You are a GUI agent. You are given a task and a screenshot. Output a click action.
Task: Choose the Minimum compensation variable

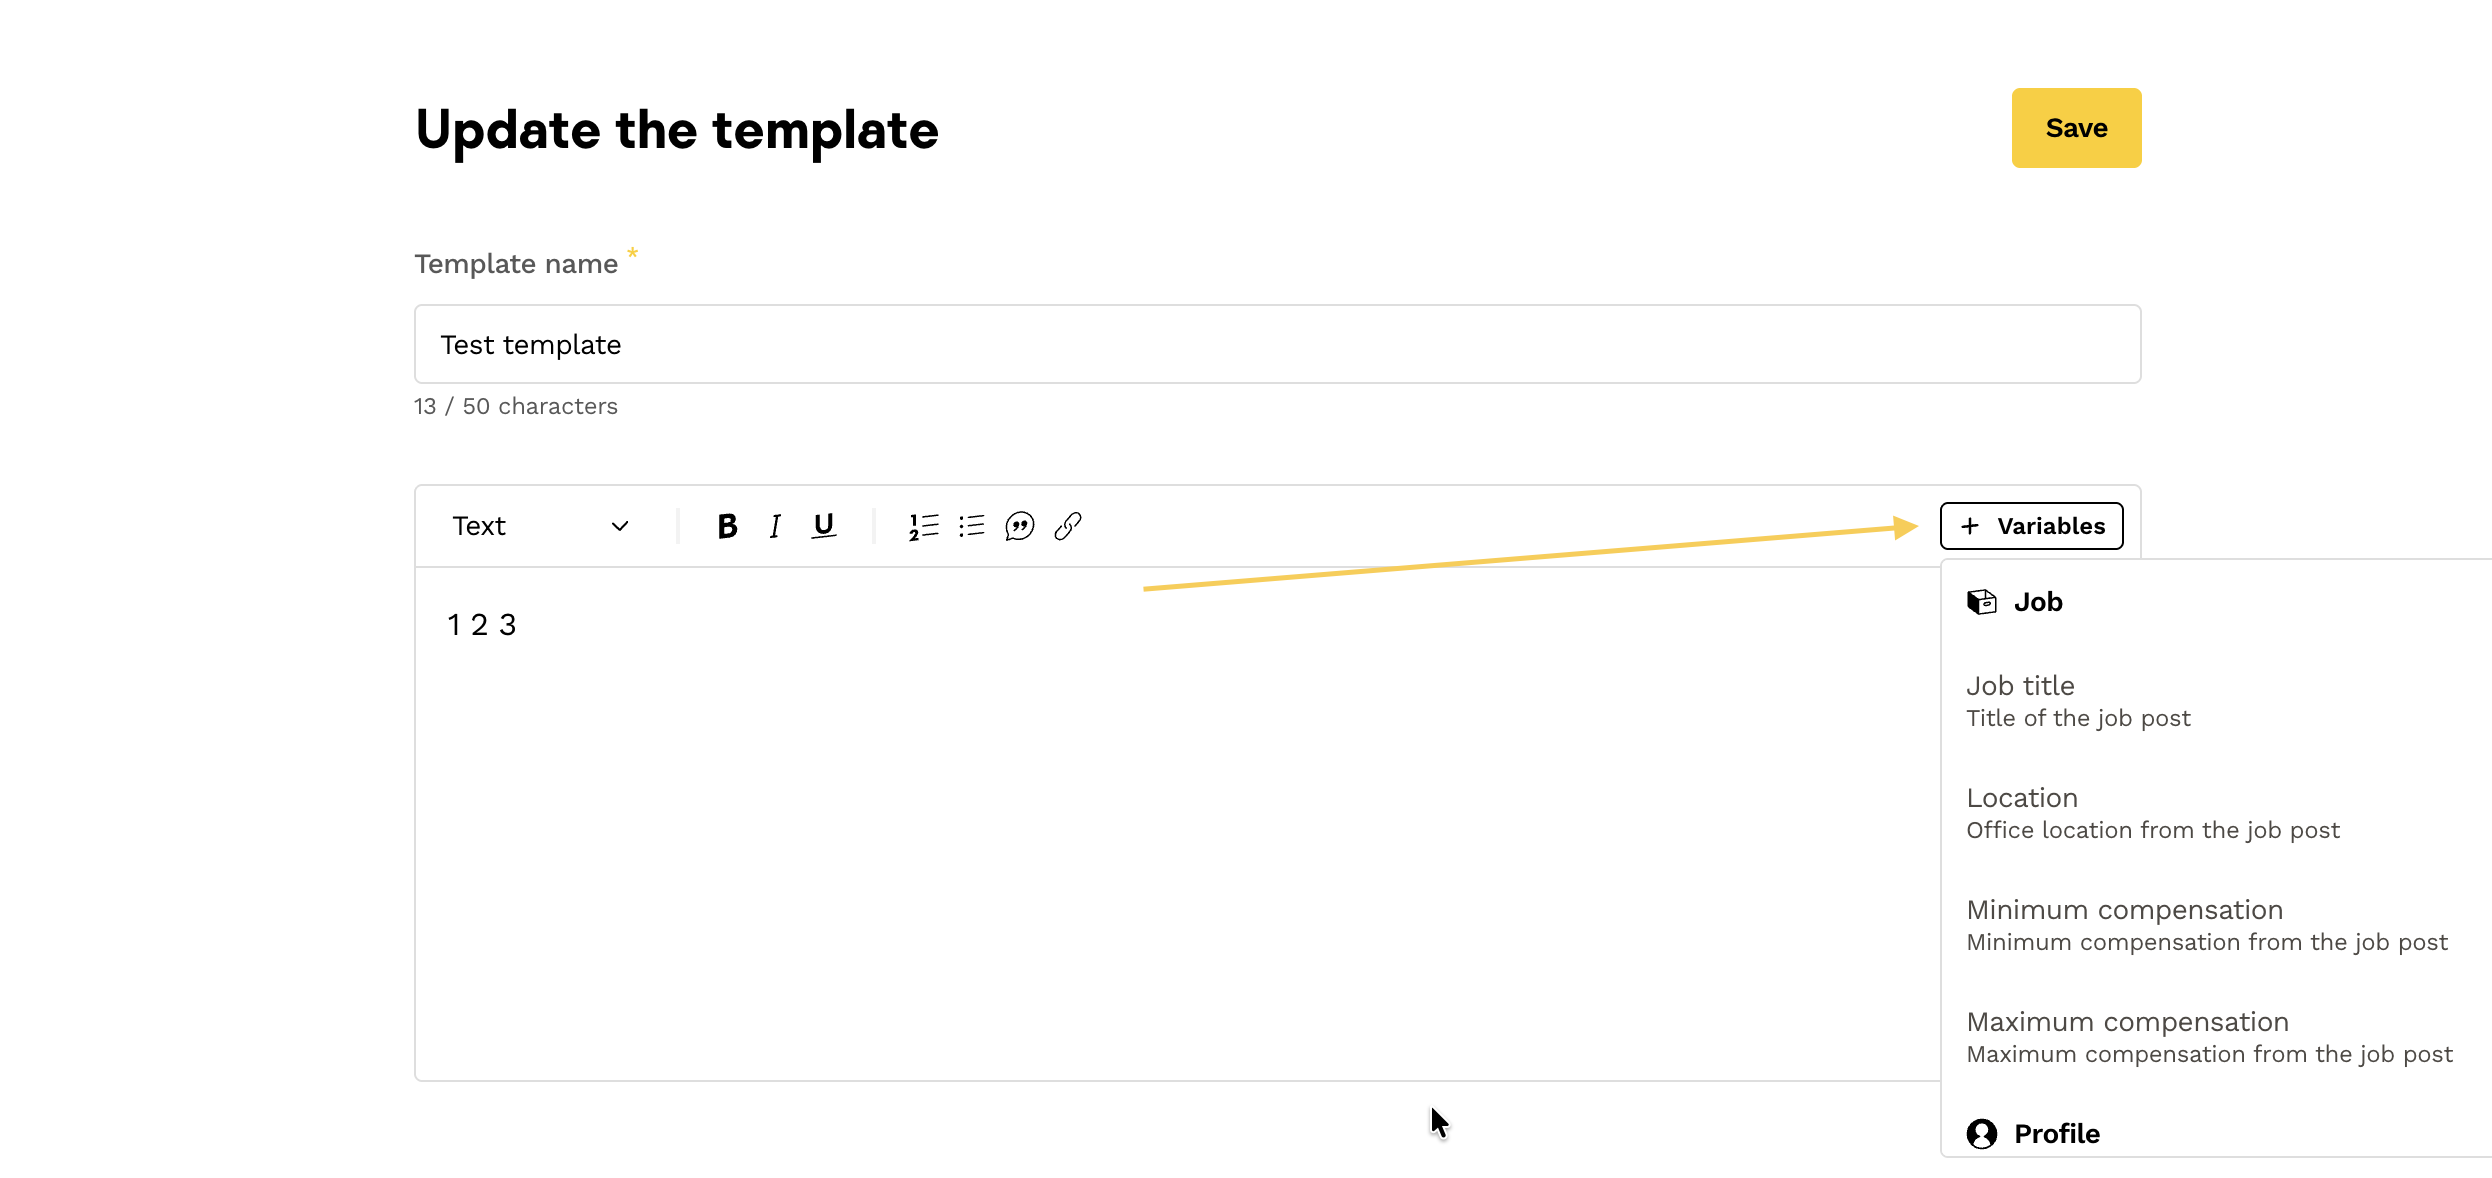tap(2206, 925)
